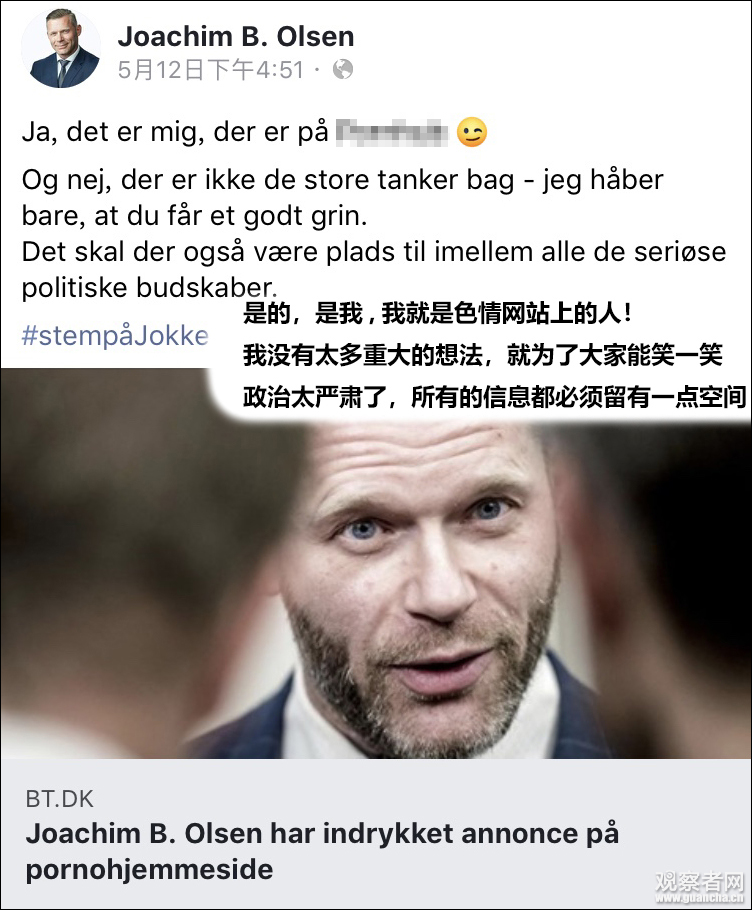Image resolution: width=752 pixels, height=910 pixels.
Task: Click the BT.DK source label
Action: pos(59,799)
